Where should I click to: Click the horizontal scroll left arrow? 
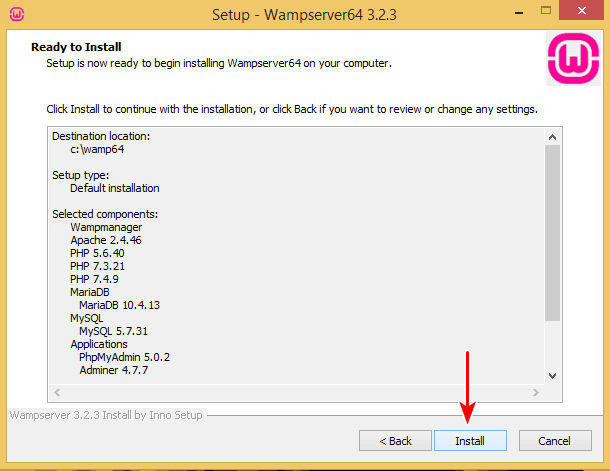click(57, 392)
